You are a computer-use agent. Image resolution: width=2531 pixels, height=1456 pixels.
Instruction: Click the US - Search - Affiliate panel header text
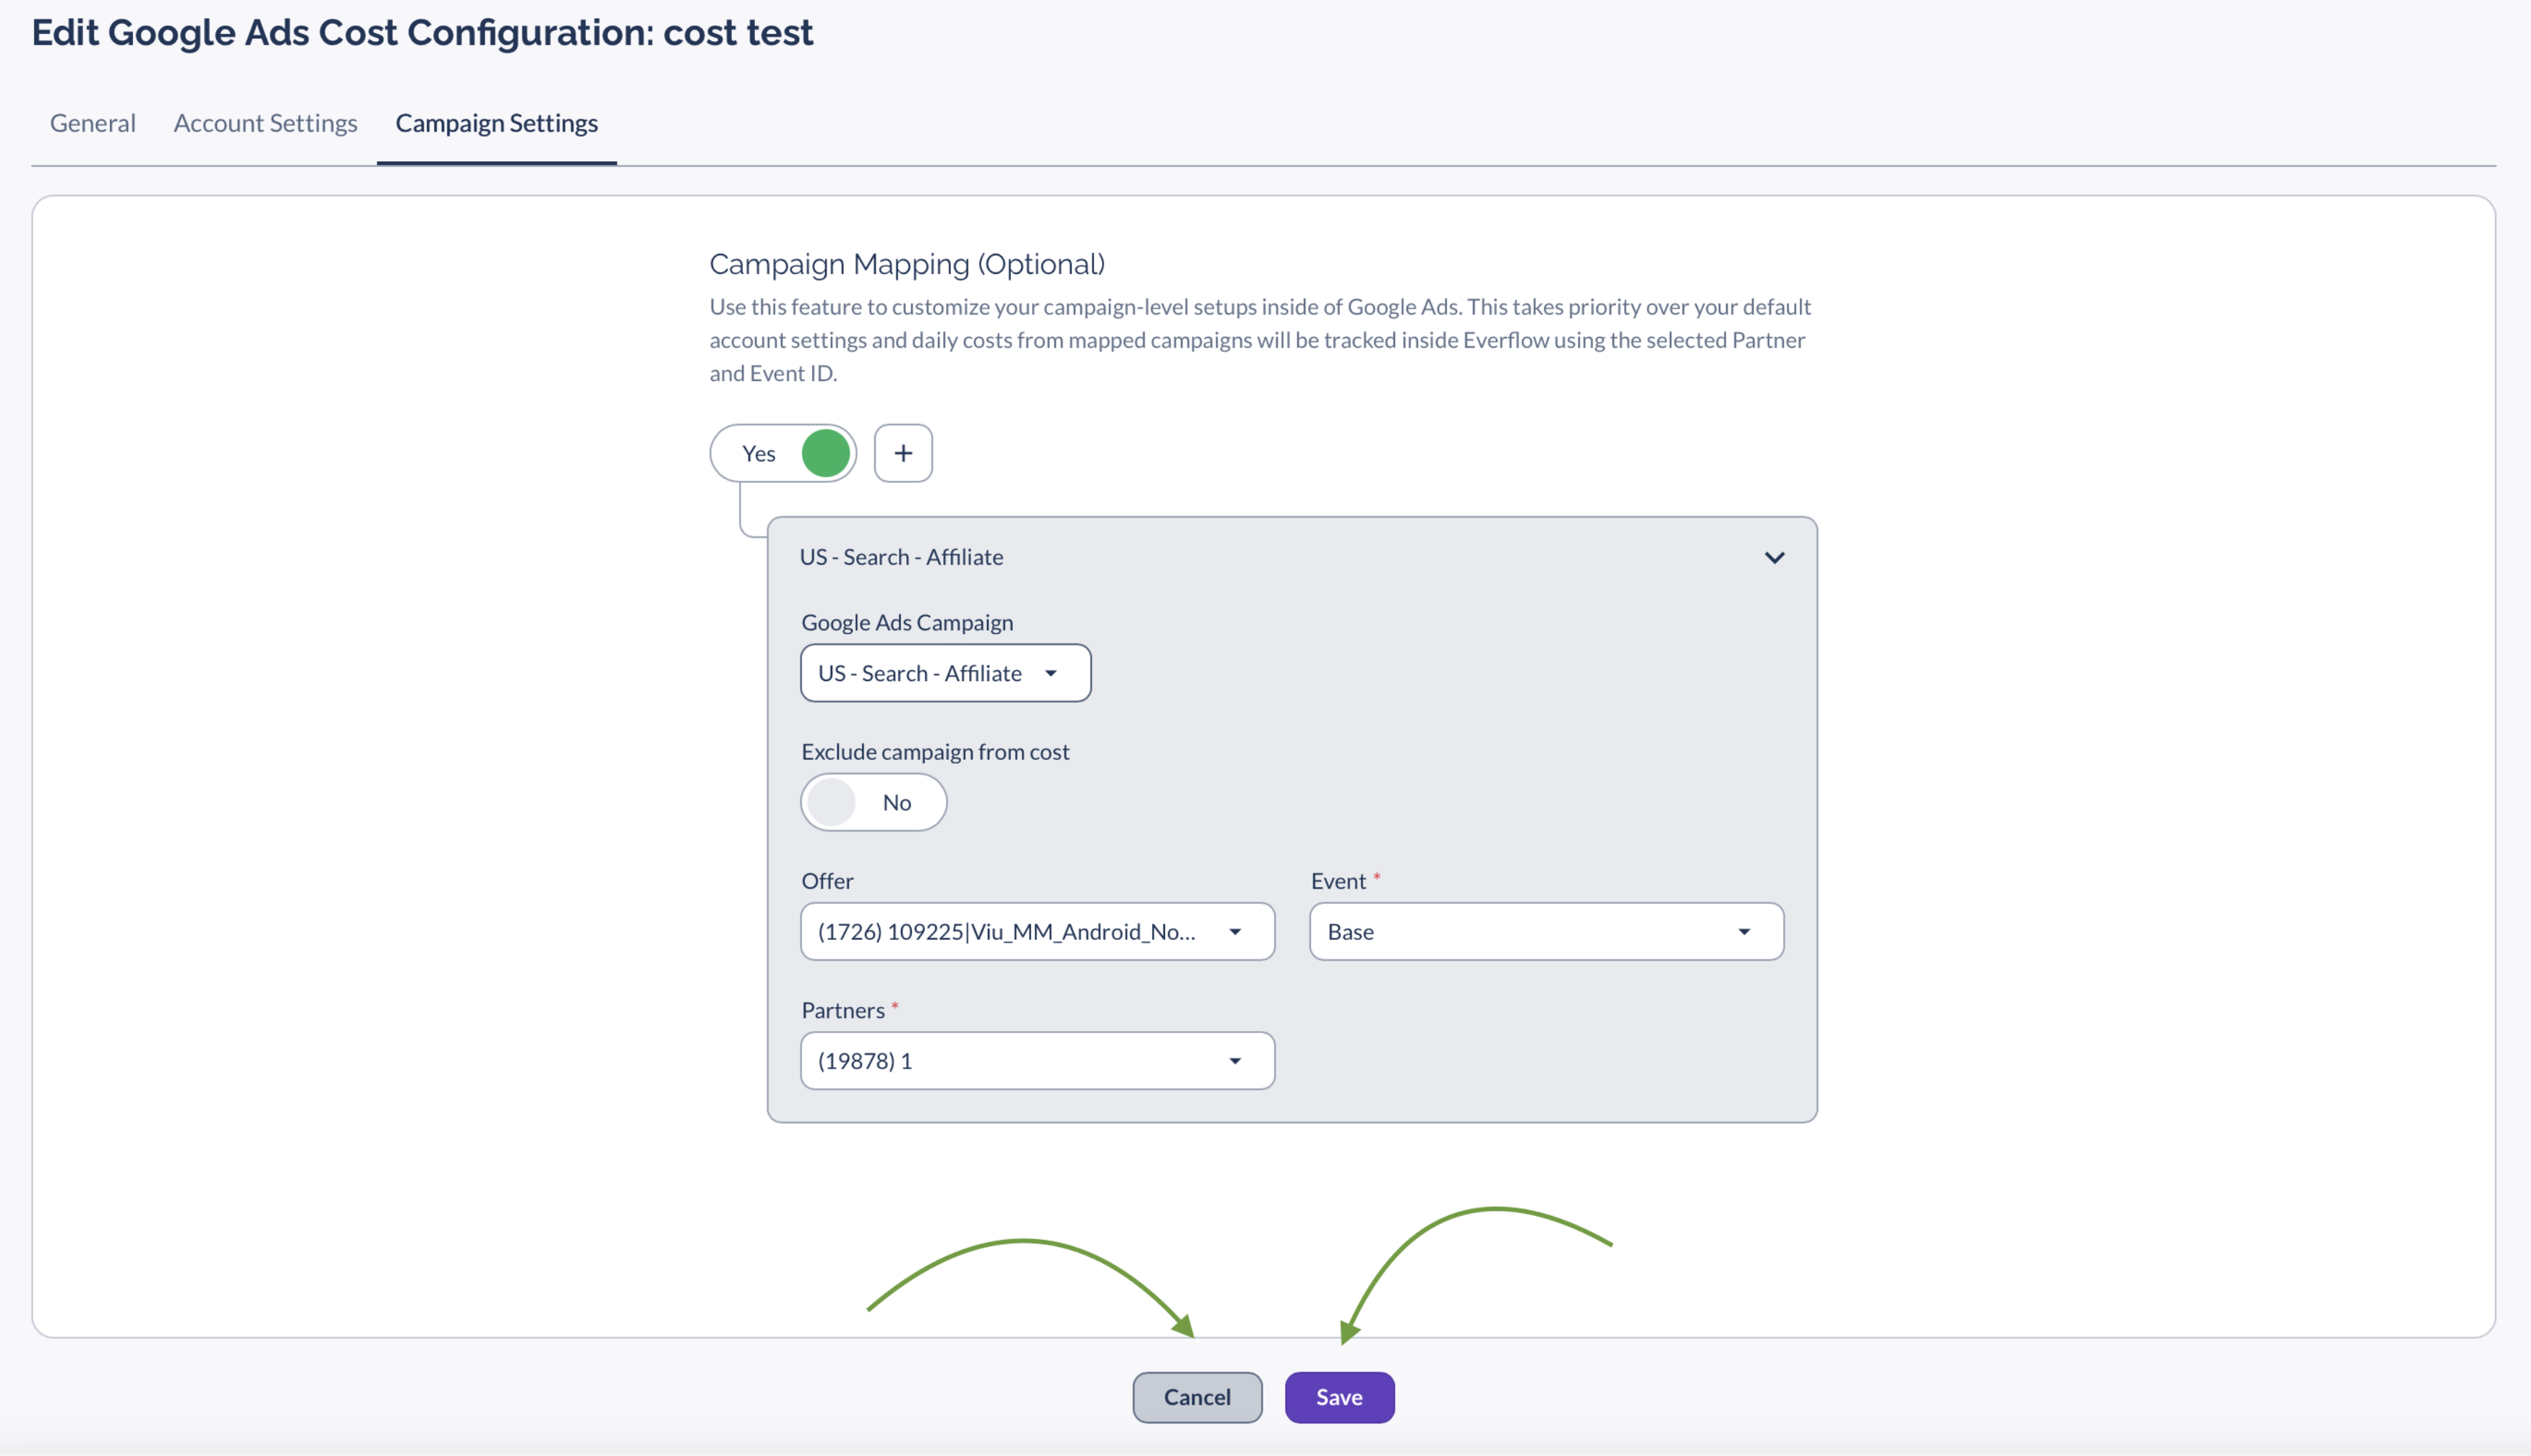point(901,557)
